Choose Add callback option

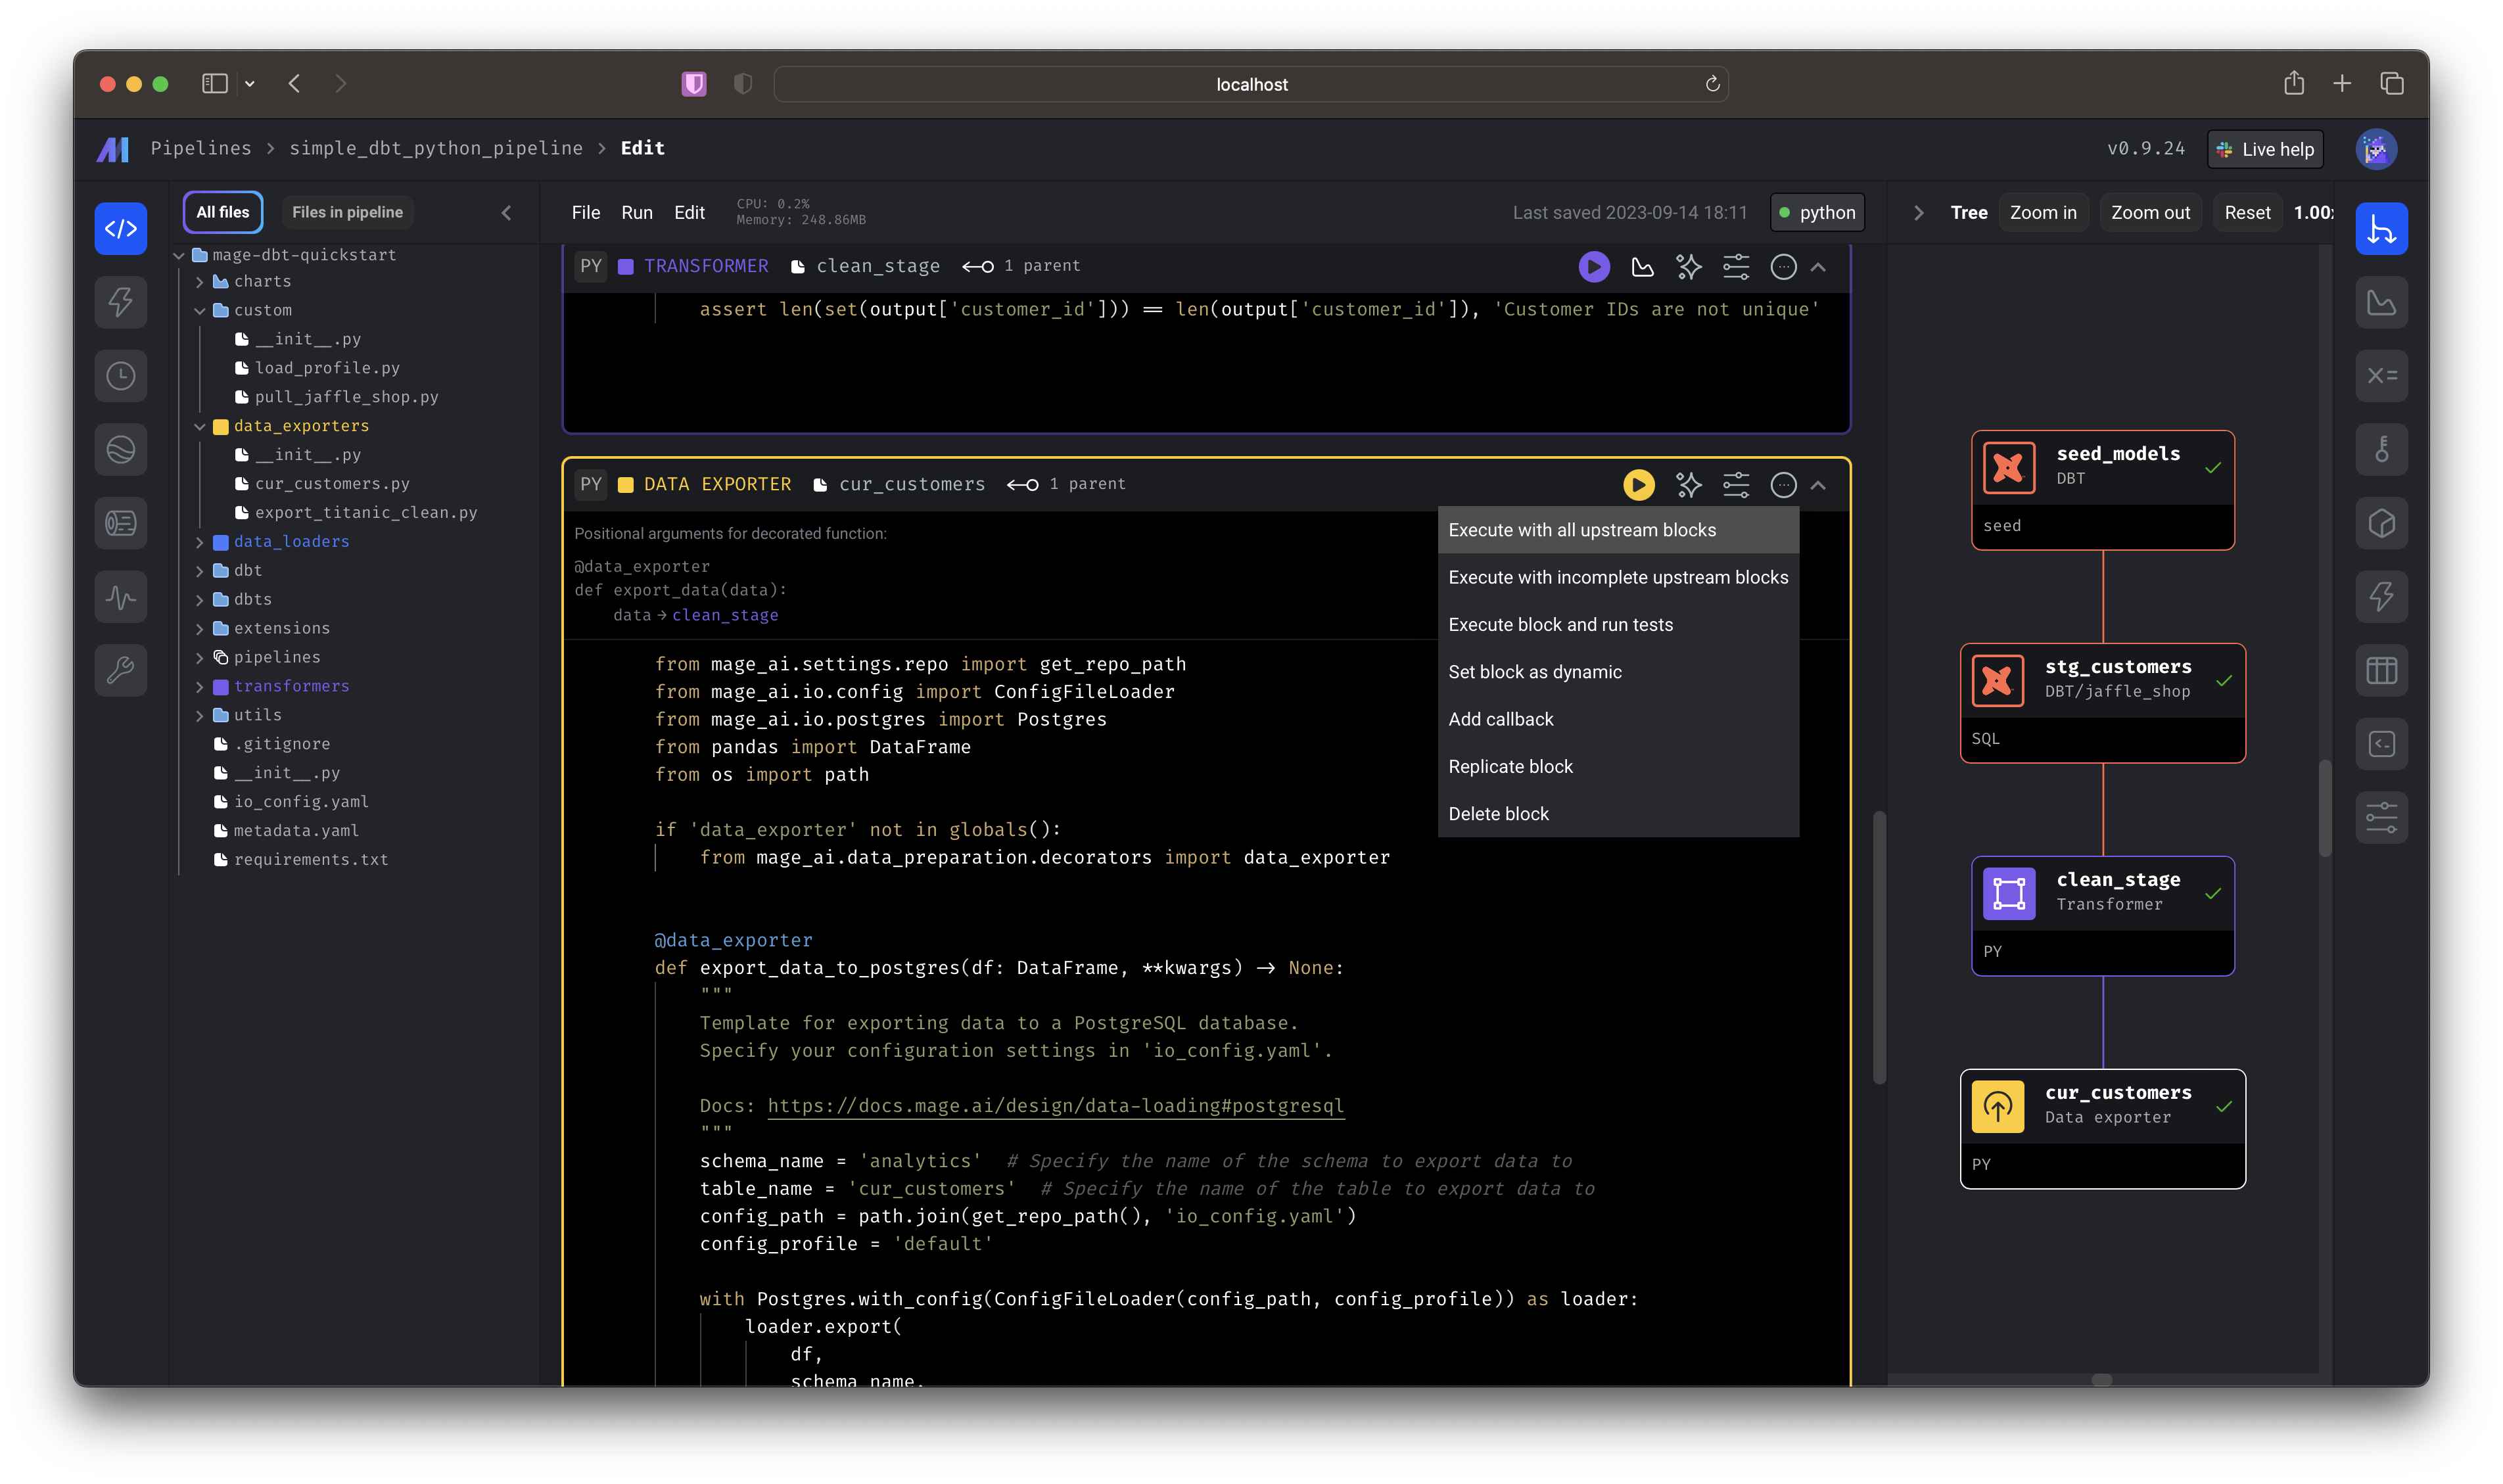(x=1617, y=719)
